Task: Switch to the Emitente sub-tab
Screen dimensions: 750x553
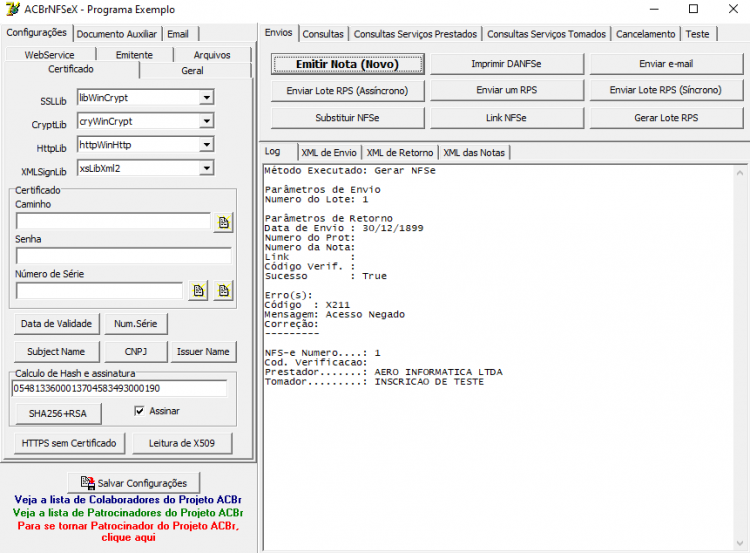Action: click(134, 55)
